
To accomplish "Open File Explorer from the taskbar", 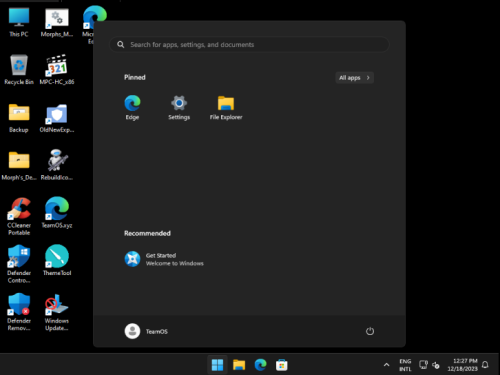I will click(x=239, y=365).
